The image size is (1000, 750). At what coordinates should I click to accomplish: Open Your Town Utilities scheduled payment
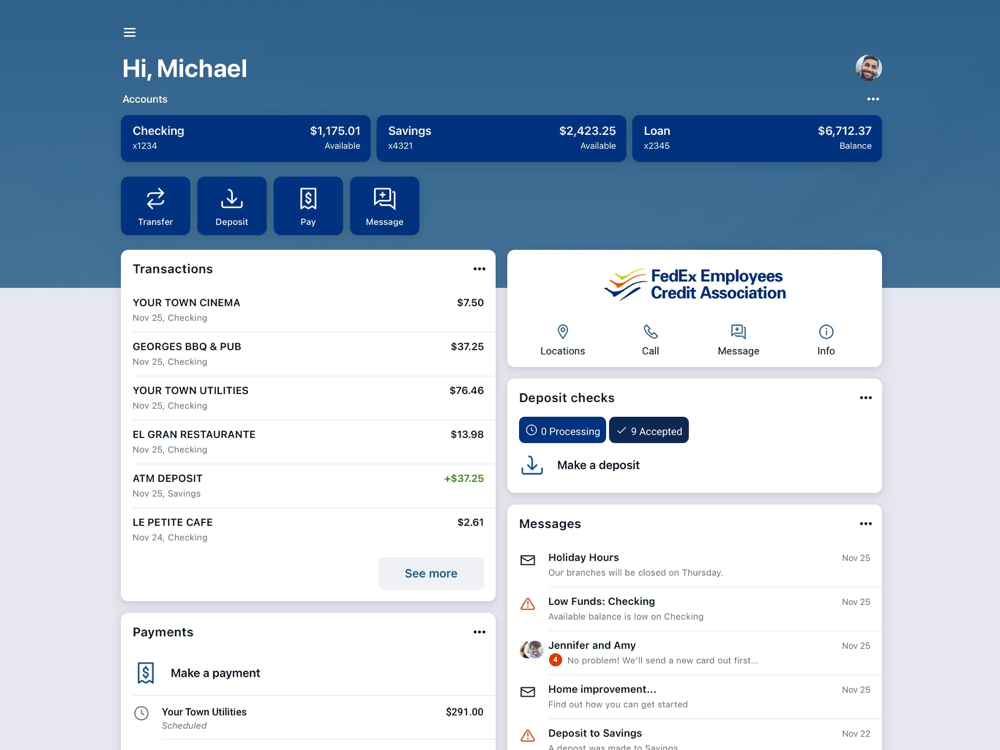click(308, 718)
